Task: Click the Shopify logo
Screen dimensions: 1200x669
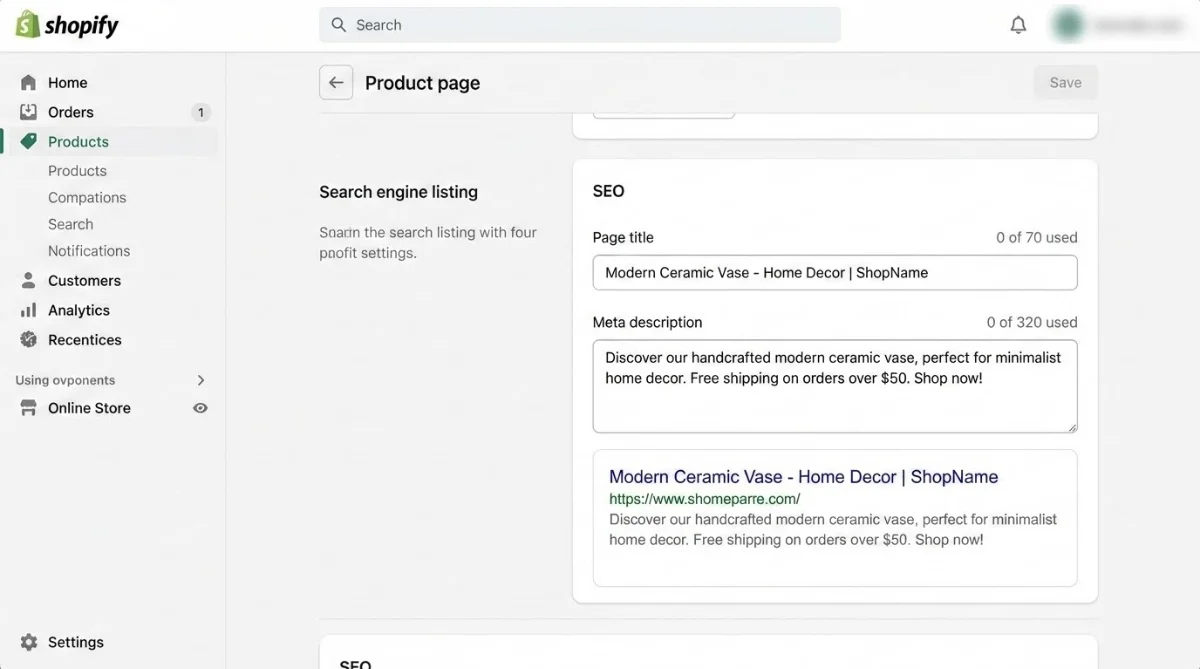Action: [x=66, y=23]
